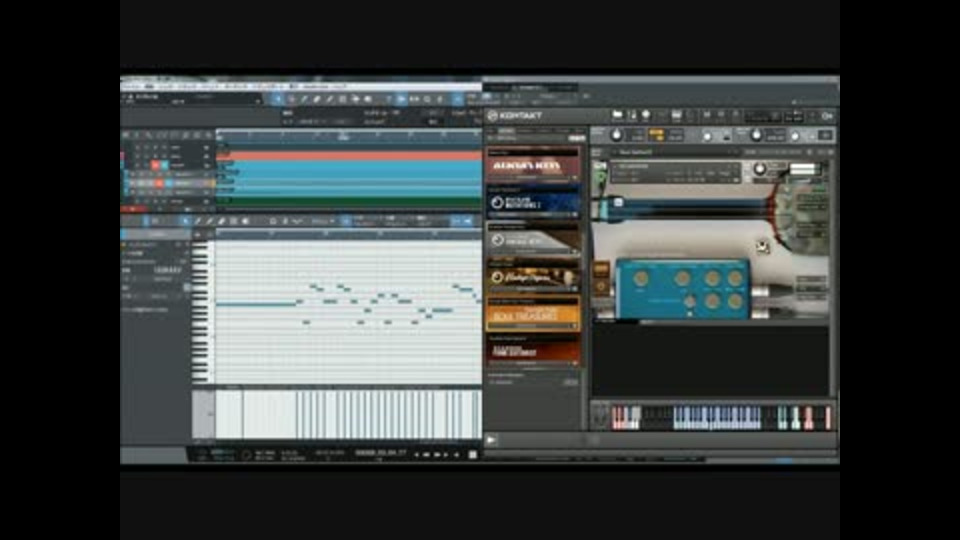
Task: Select the Eraser tool in piano roll toolbar
Action: (222, 221)
